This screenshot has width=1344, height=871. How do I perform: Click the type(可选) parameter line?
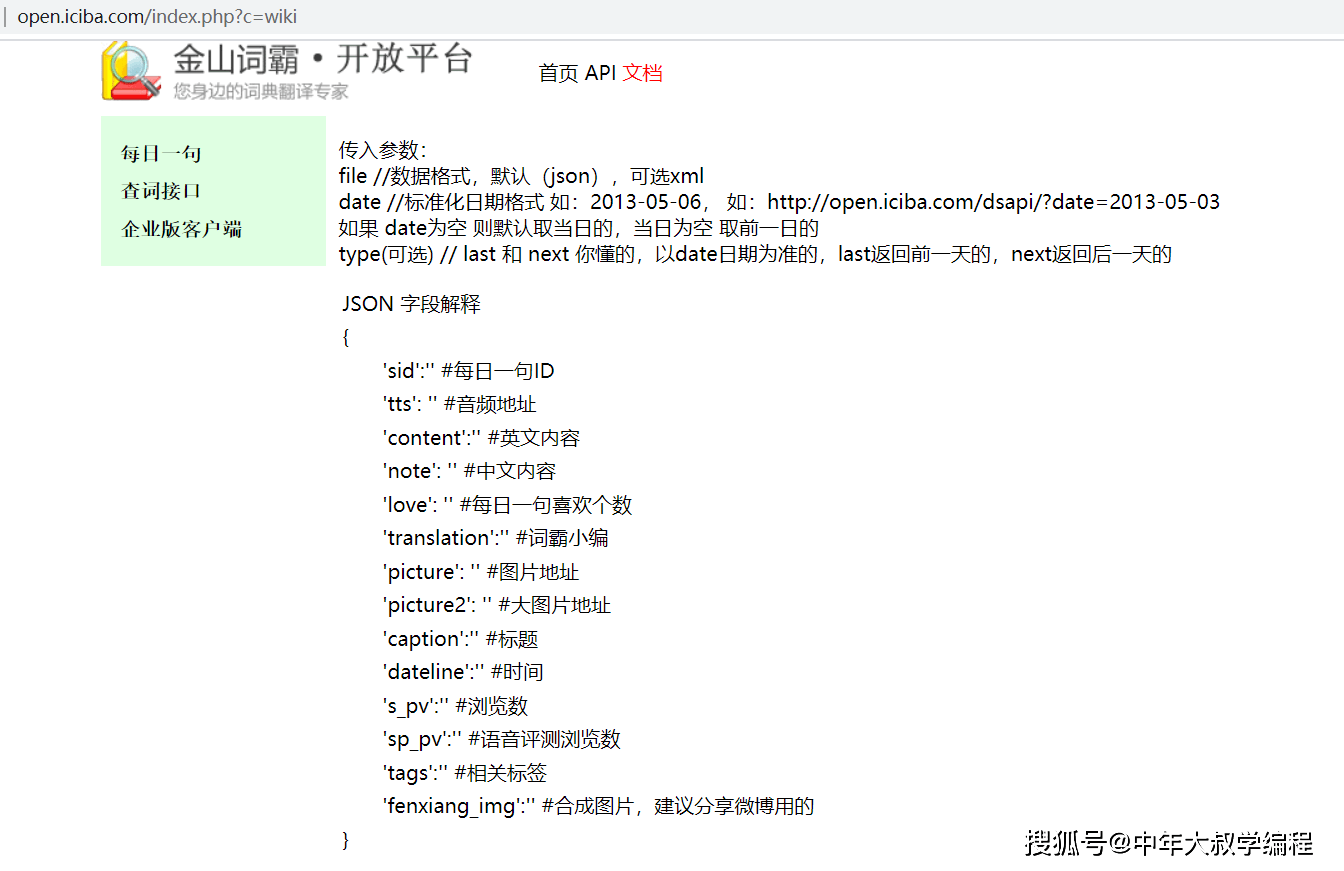click(755, 254)
